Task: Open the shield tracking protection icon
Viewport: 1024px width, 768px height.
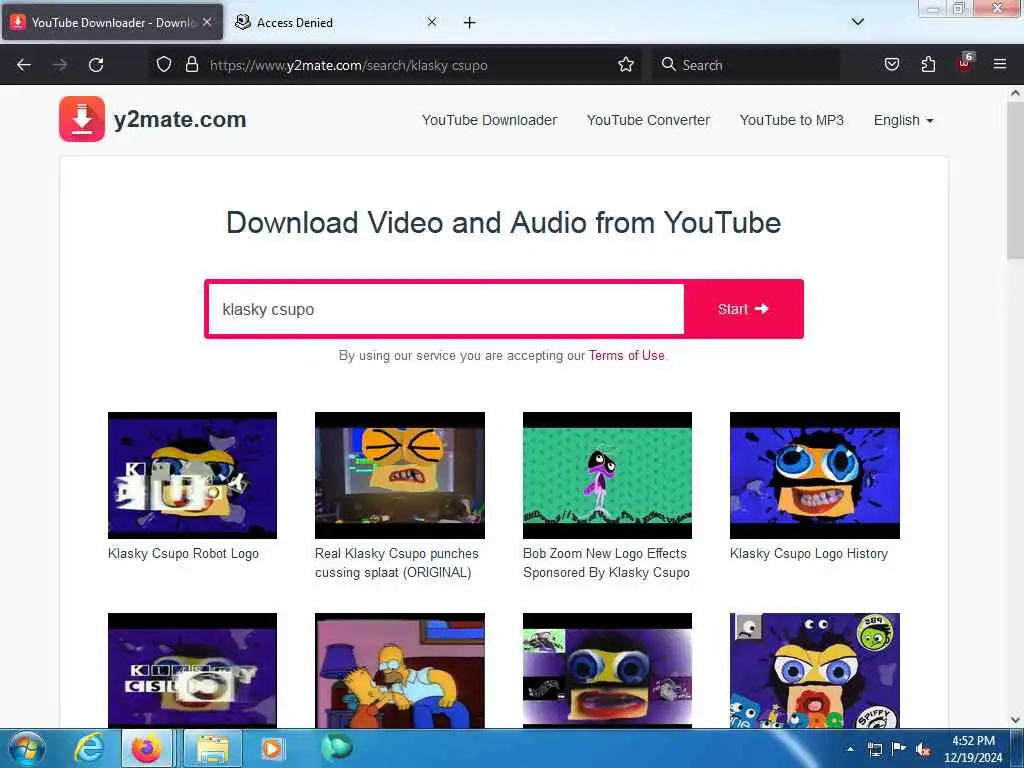Action: (x=164, y=65)
